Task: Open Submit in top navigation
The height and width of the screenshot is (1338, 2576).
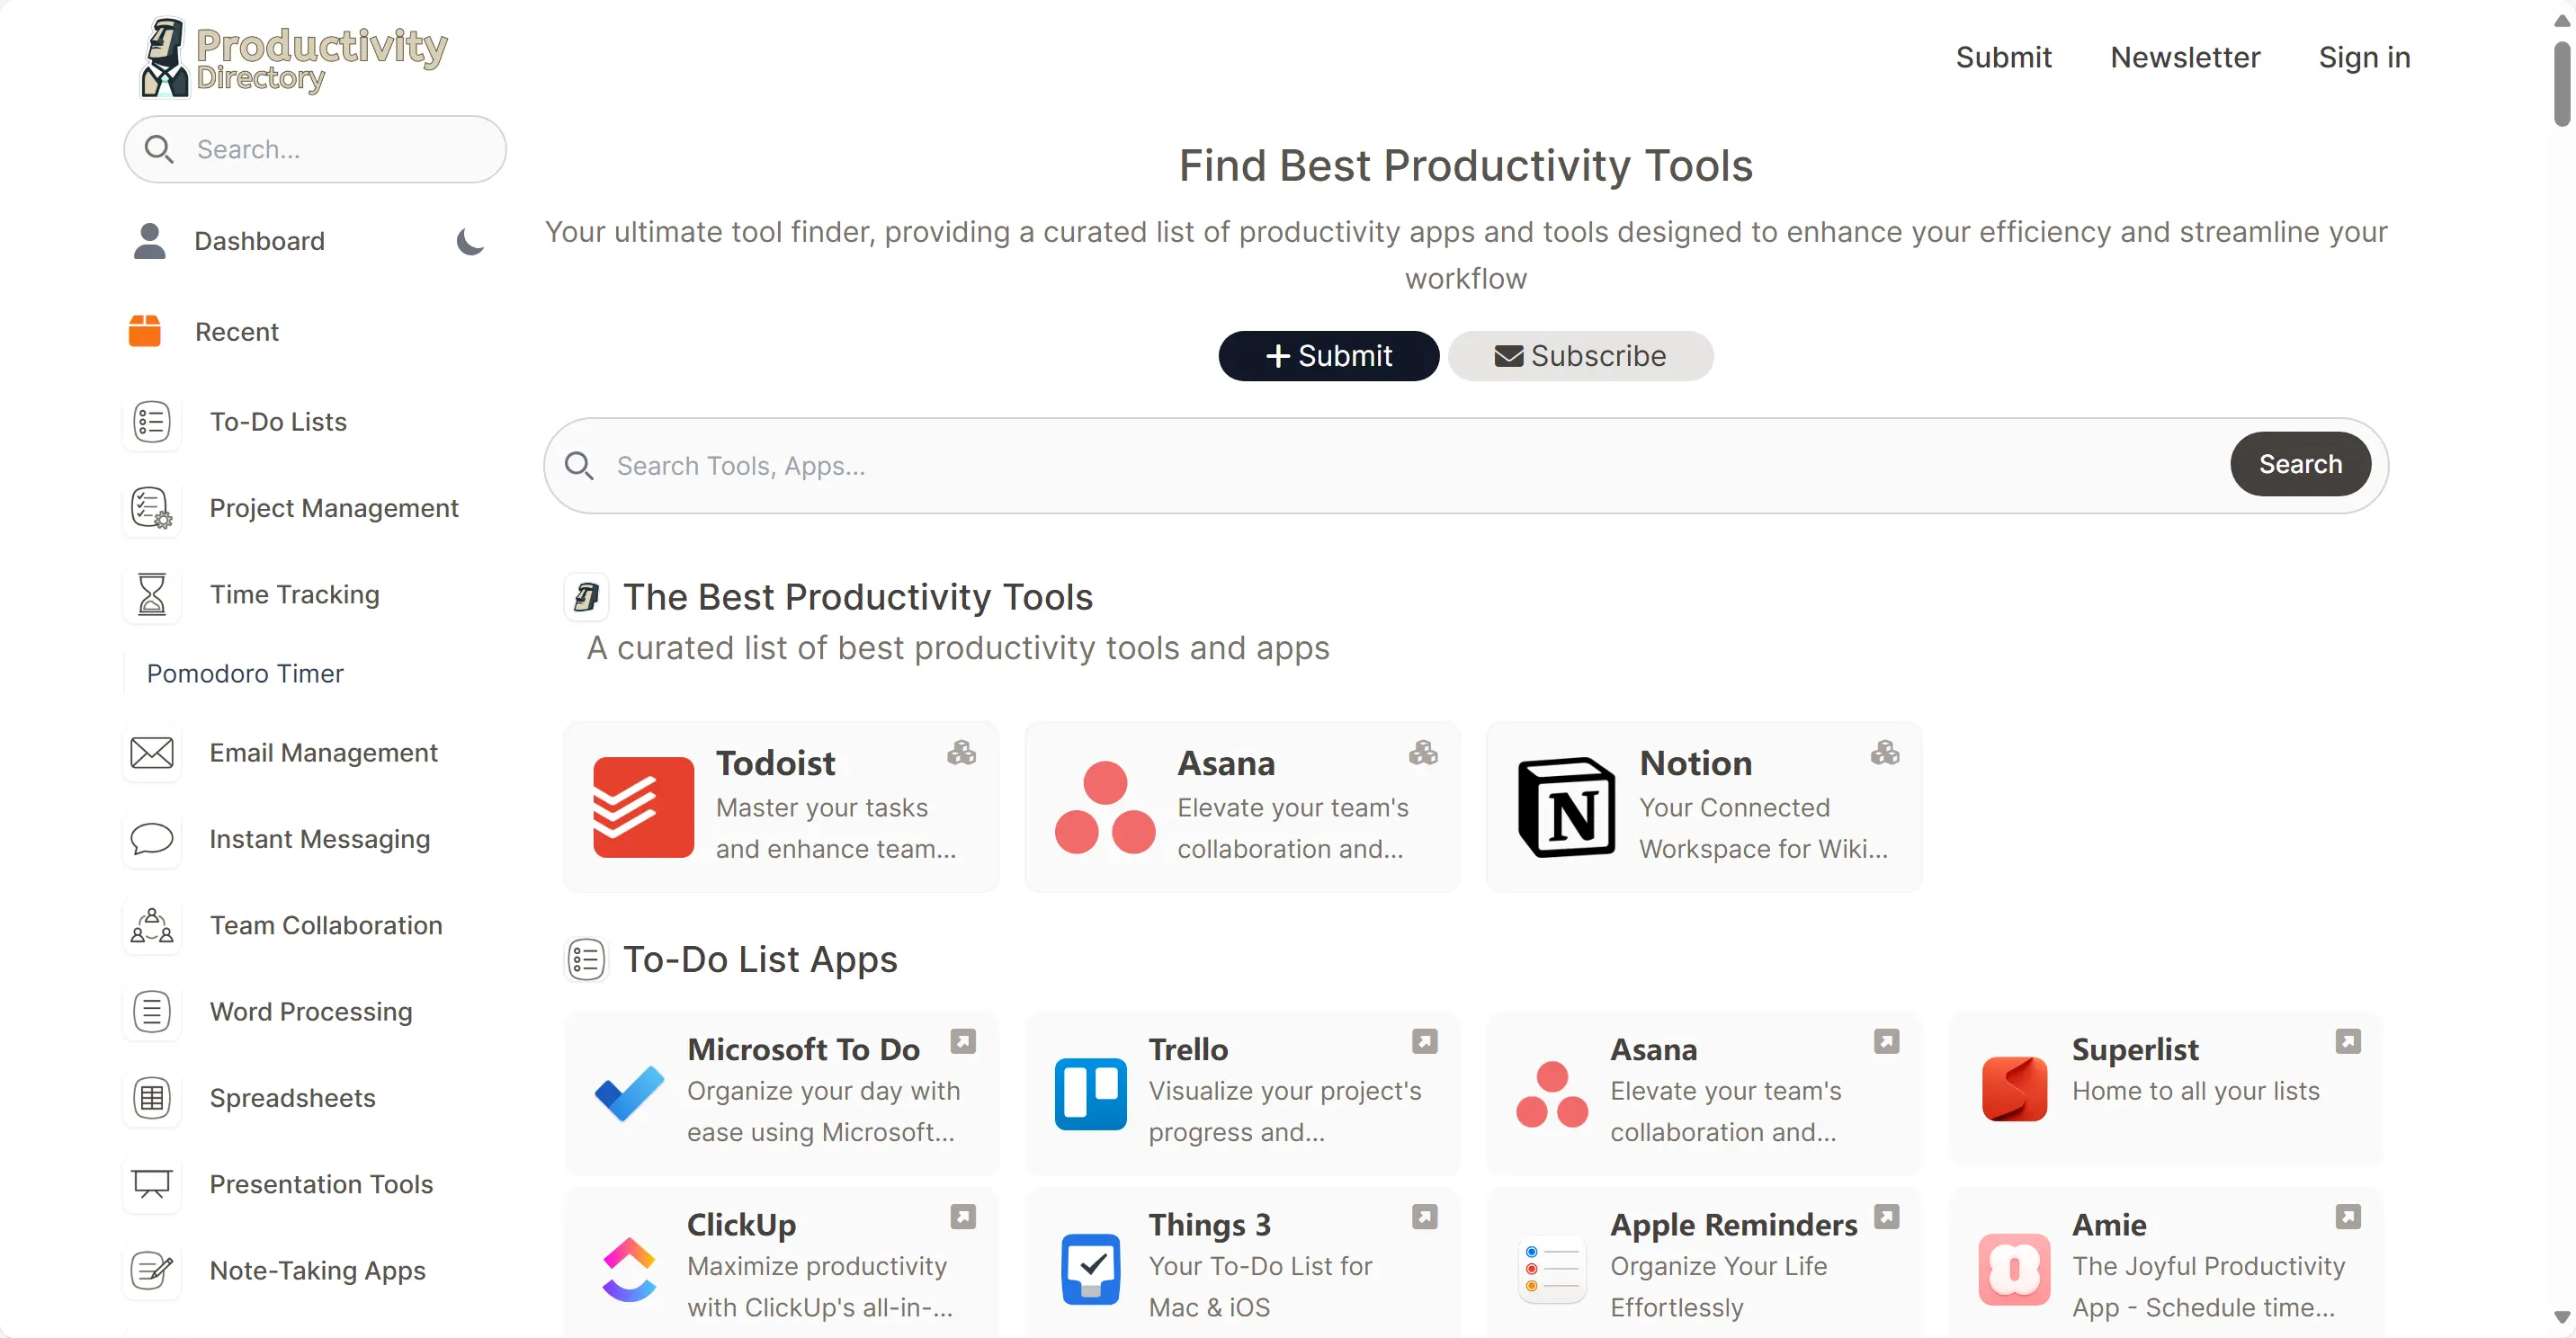Action: tap(2003, 57)
